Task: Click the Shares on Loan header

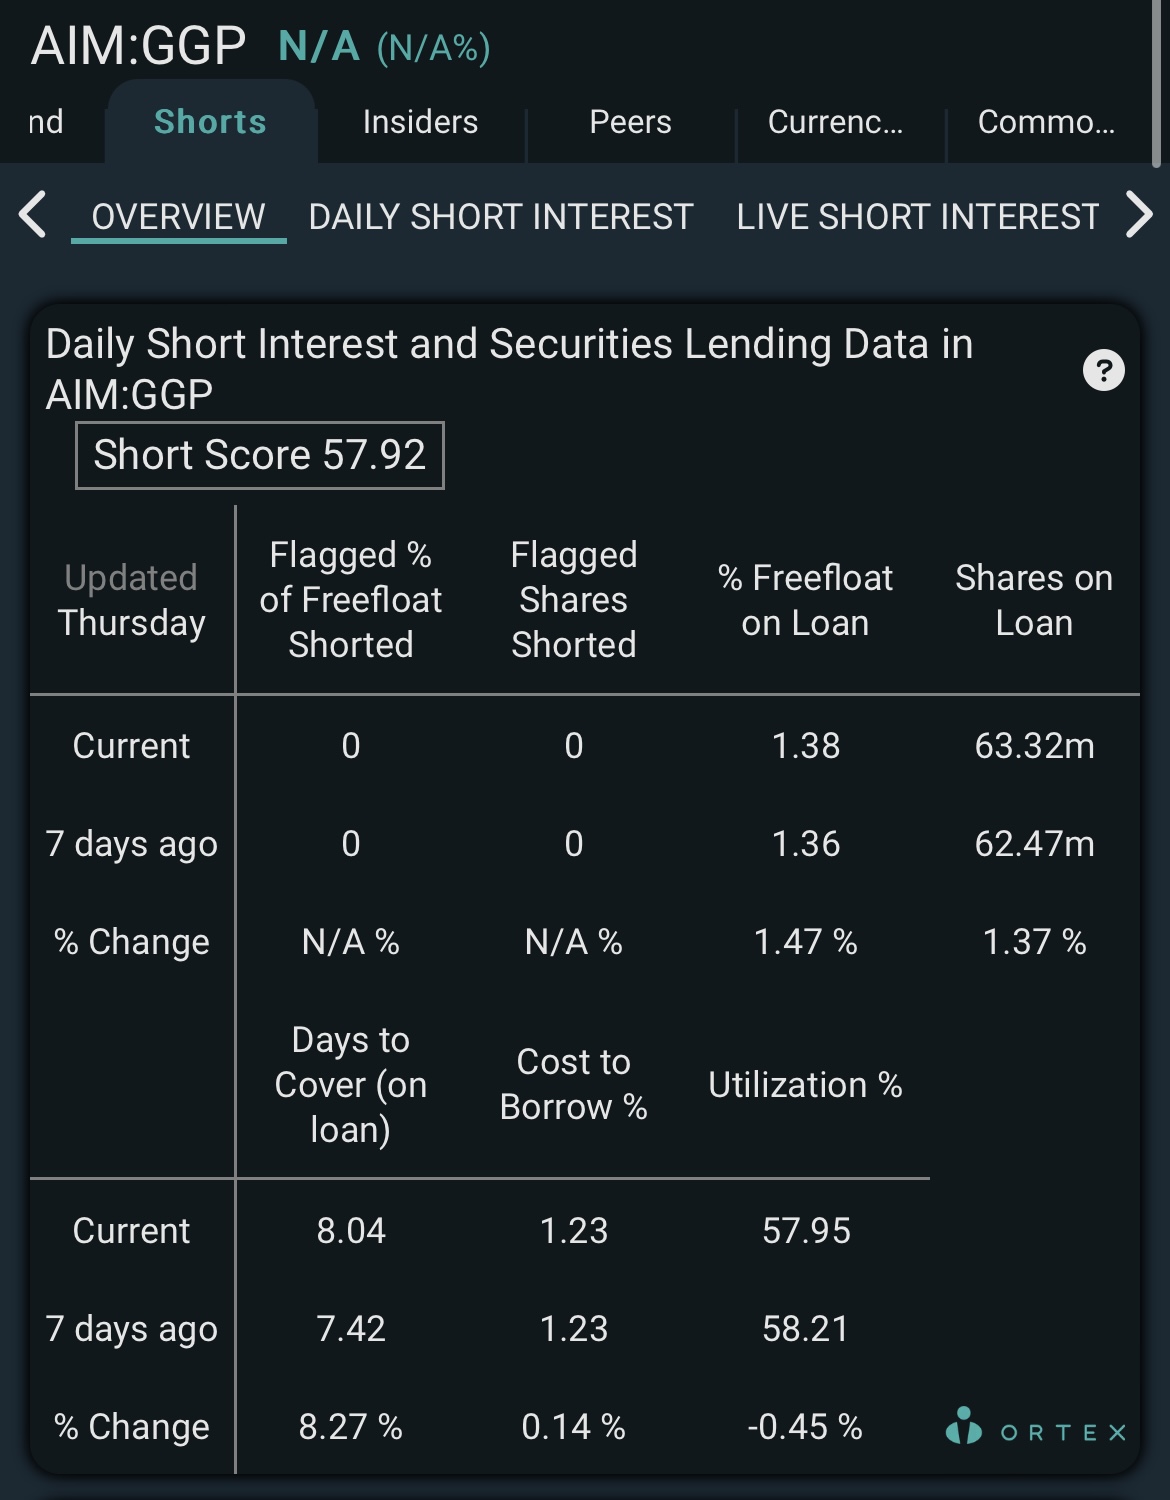Action: click(x=1034, y=600)
